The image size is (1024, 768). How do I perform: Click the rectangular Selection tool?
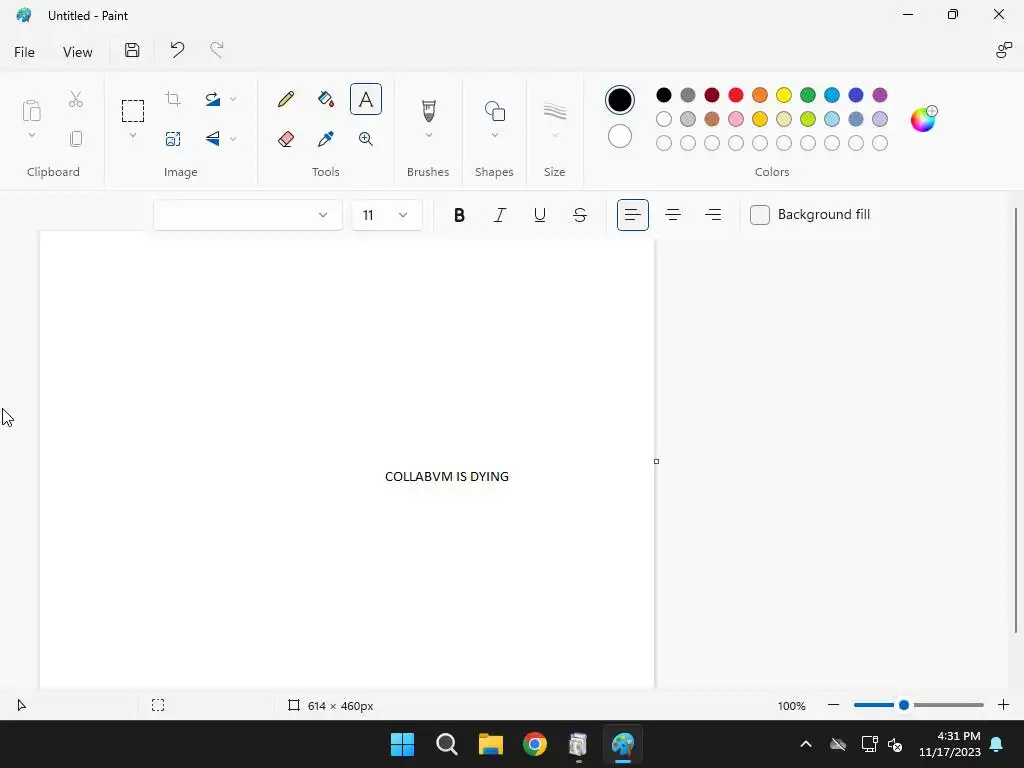pyautogui.click(x=133, y=111)
